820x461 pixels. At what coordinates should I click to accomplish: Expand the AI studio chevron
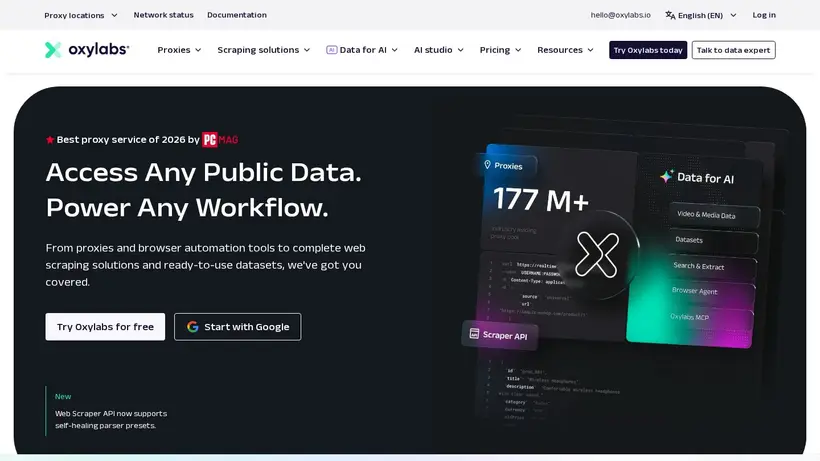pyautogui.click(x=461, y=50)
